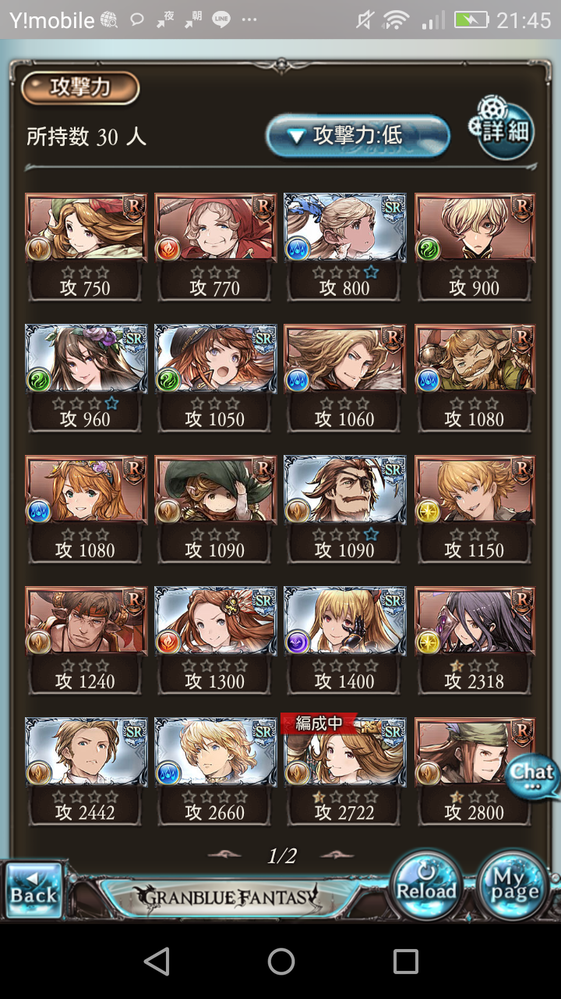This screenshot has height=999, width=561.
Task: Select flower-crowned SR character attack 960
Action: point(85,378)
